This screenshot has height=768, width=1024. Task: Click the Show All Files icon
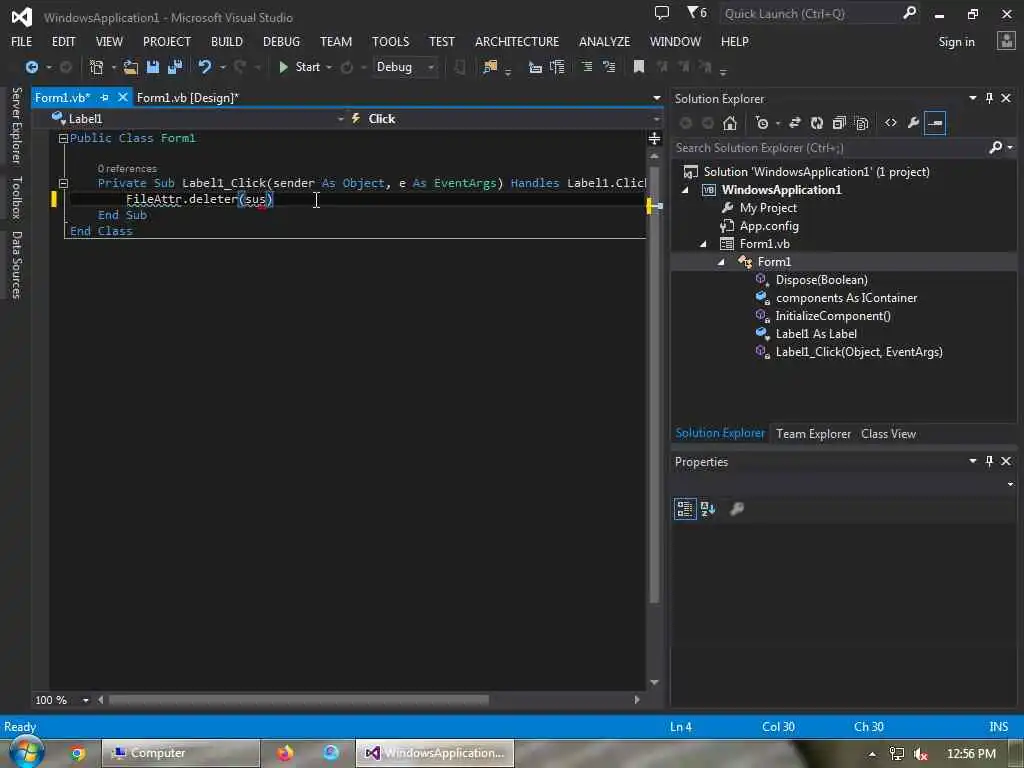click(861, 123)
